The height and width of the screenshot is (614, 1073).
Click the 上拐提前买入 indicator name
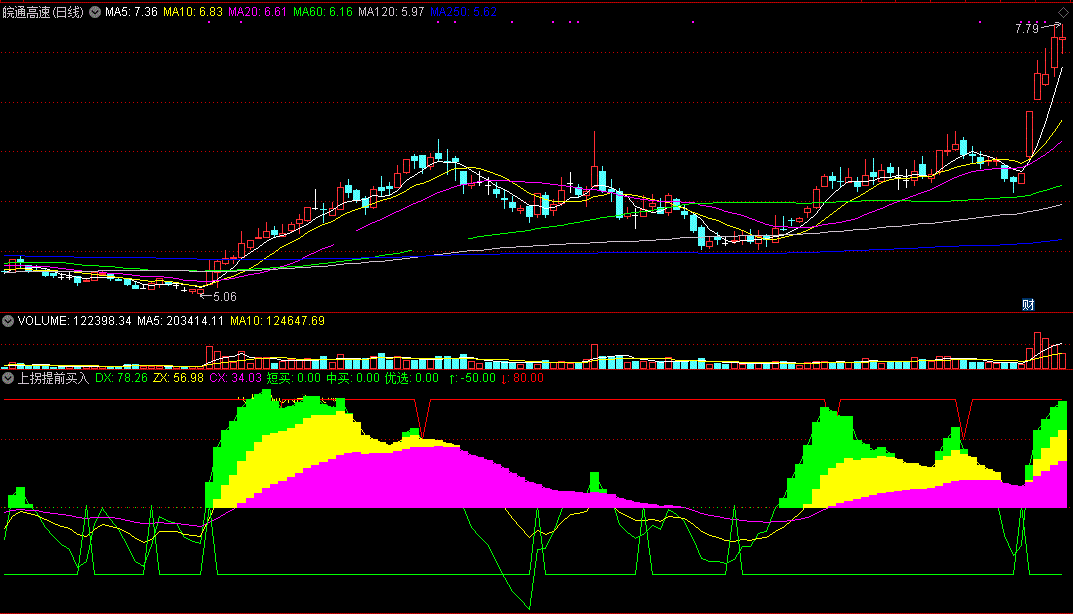53,378
